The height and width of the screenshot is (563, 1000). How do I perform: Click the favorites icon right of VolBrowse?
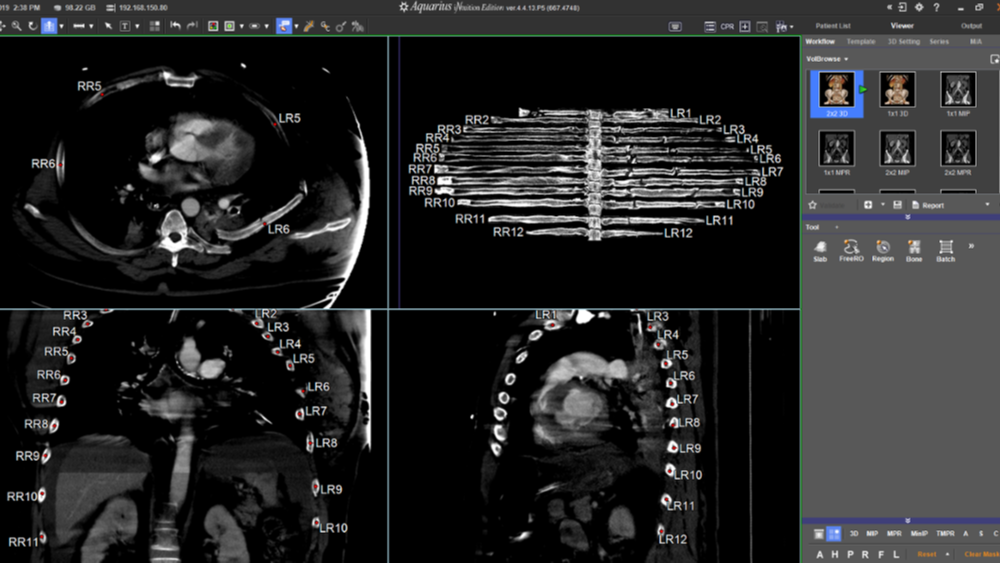(x=994, y=59)
